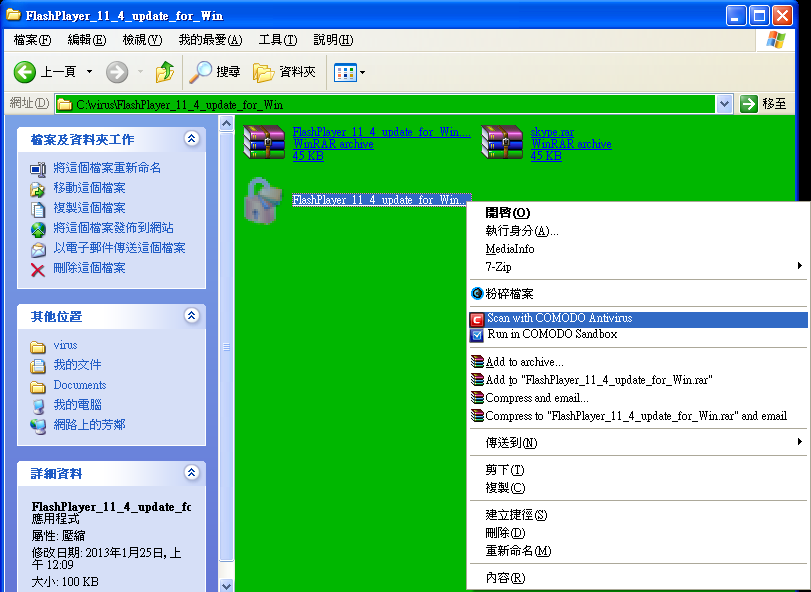Click 將這個檔案發佈到網站 publish link
Screen dimensions: 811x592
pyautogui.click(x=113, y=228)
